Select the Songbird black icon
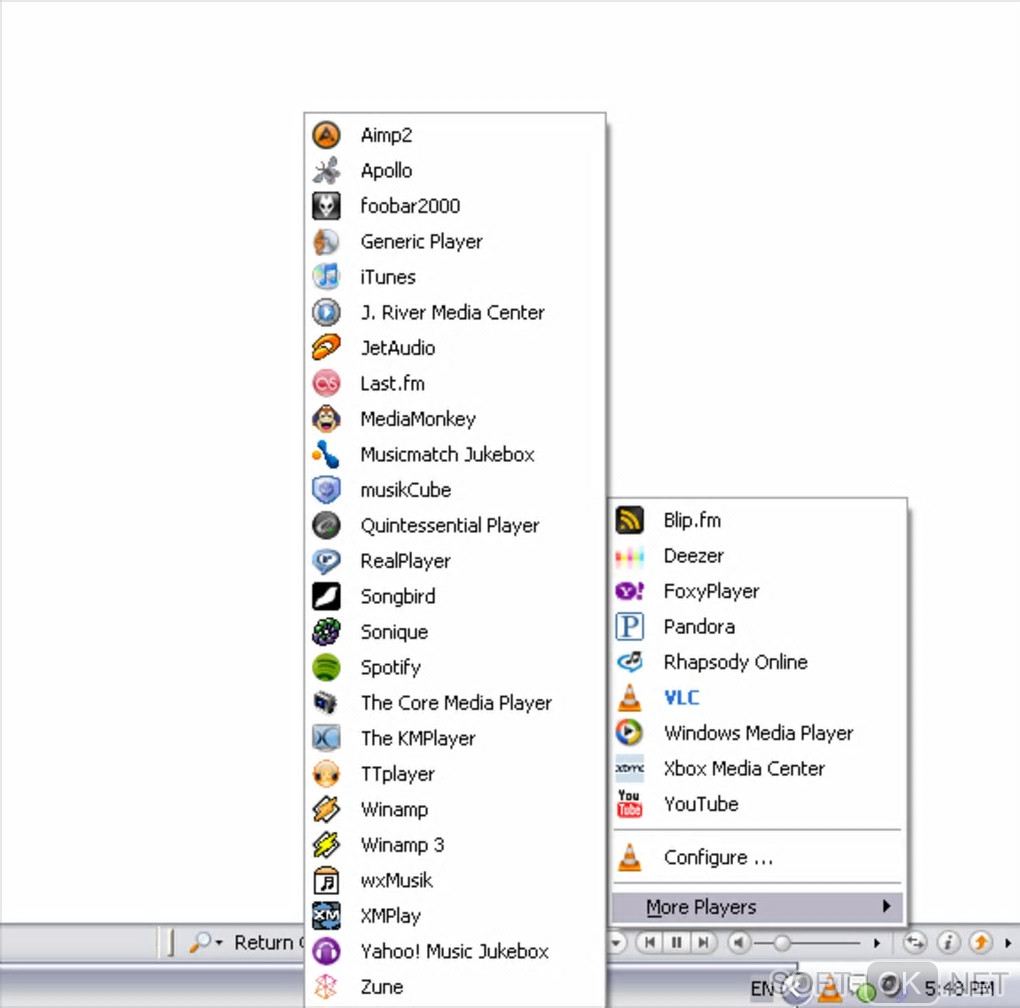The height and width of the screenshot is (1008, 1020). click(326, 596)
